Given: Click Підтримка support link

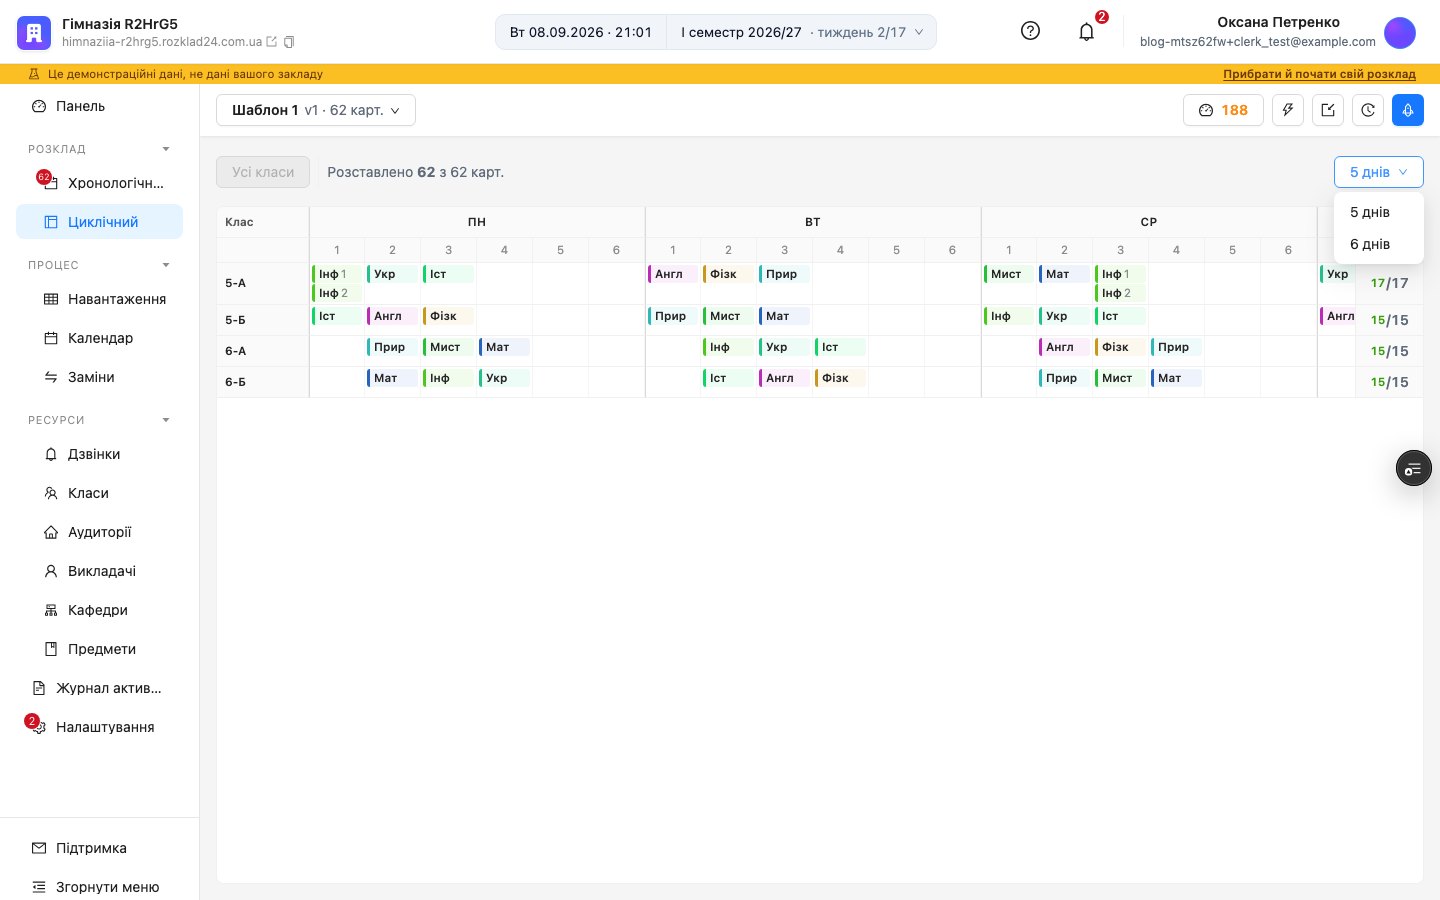Looking at the screenshot, I should point(100,848).
